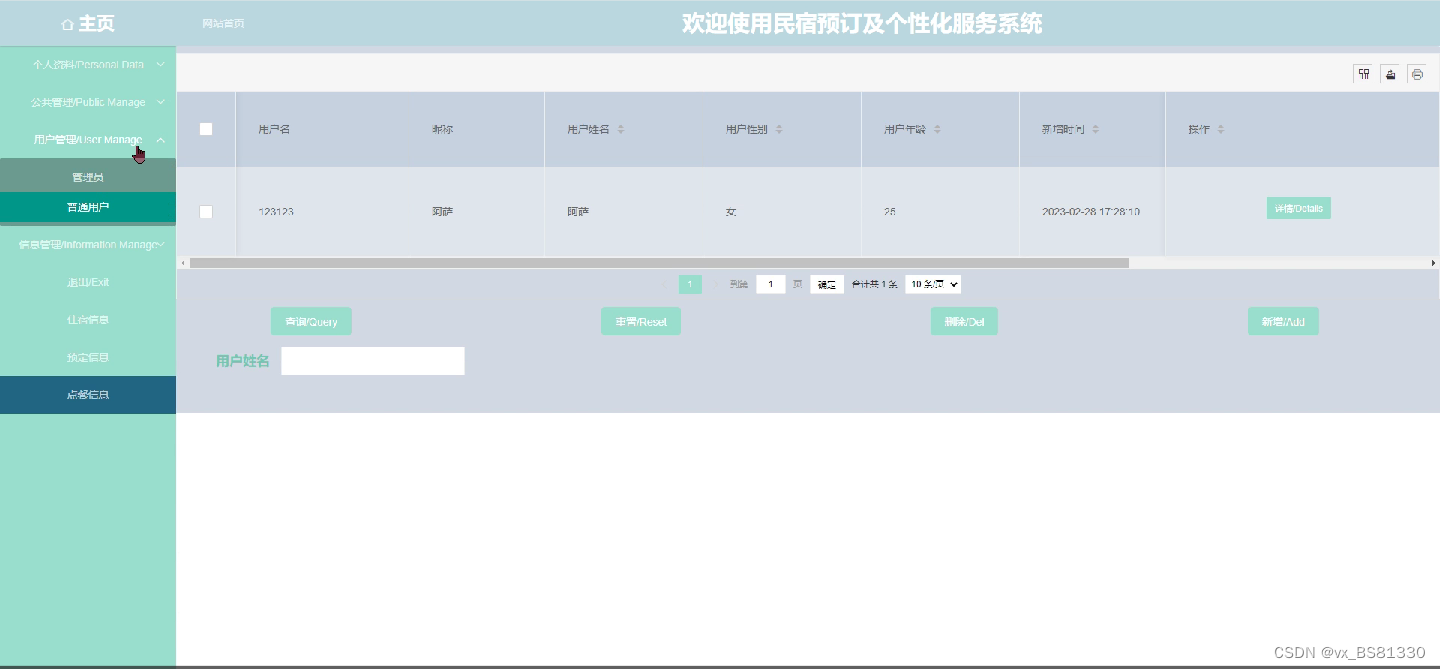Expand 个人资料/Personal Data menu
This screenshot has height=669, width=1440.
click(88, 65)
